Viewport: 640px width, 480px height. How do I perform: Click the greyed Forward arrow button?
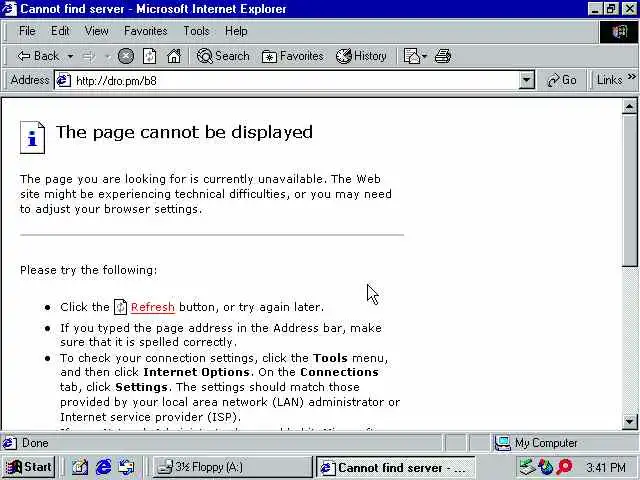[x=88, y=56]
